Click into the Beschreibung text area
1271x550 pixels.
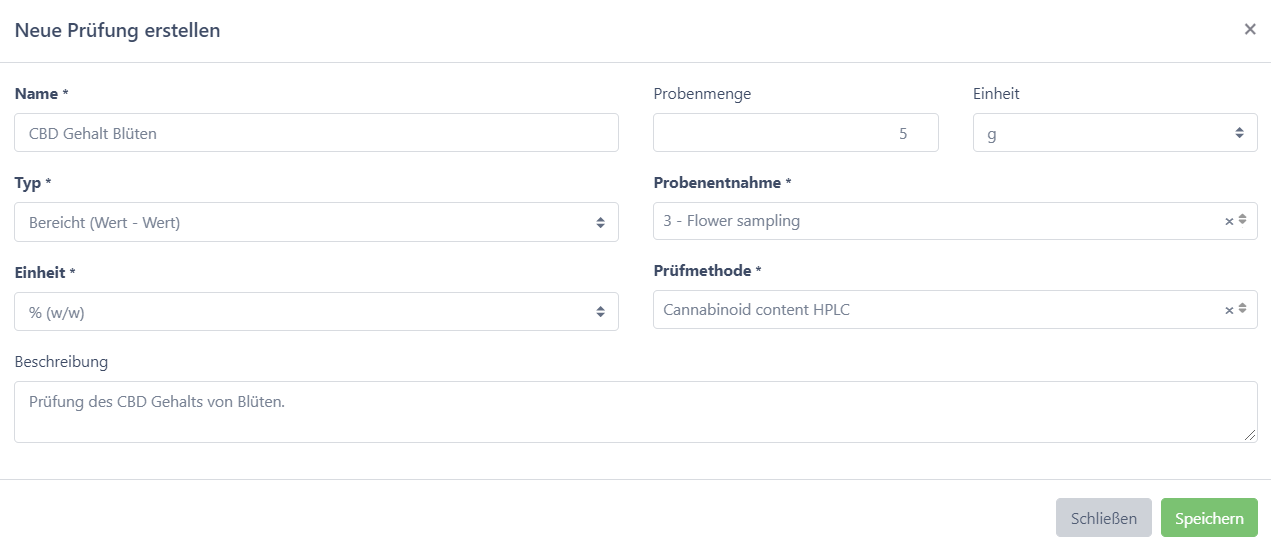click(636, 412)
